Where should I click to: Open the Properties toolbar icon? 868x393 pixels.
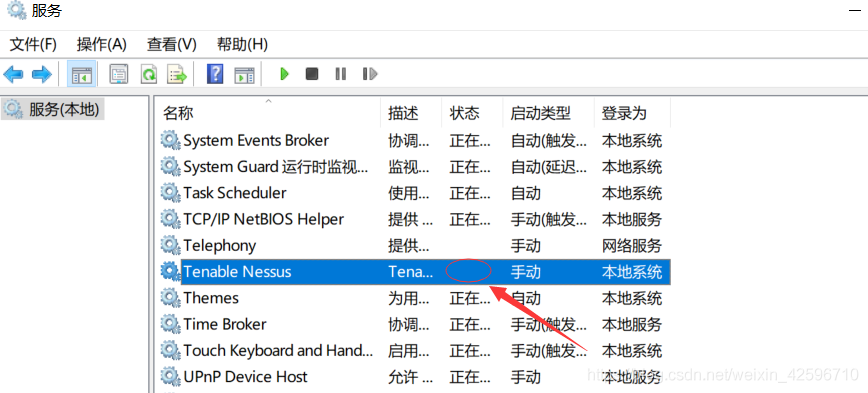click(118, 74)
